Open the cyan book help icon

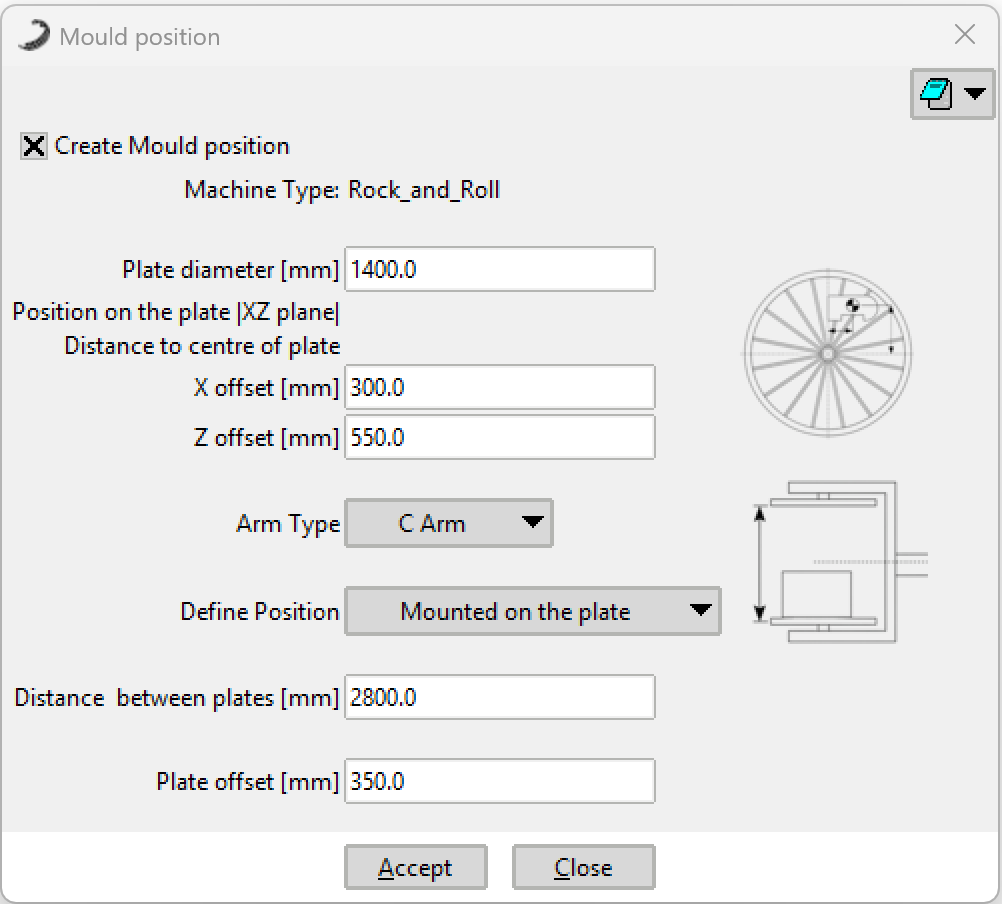tap(936, 95)
